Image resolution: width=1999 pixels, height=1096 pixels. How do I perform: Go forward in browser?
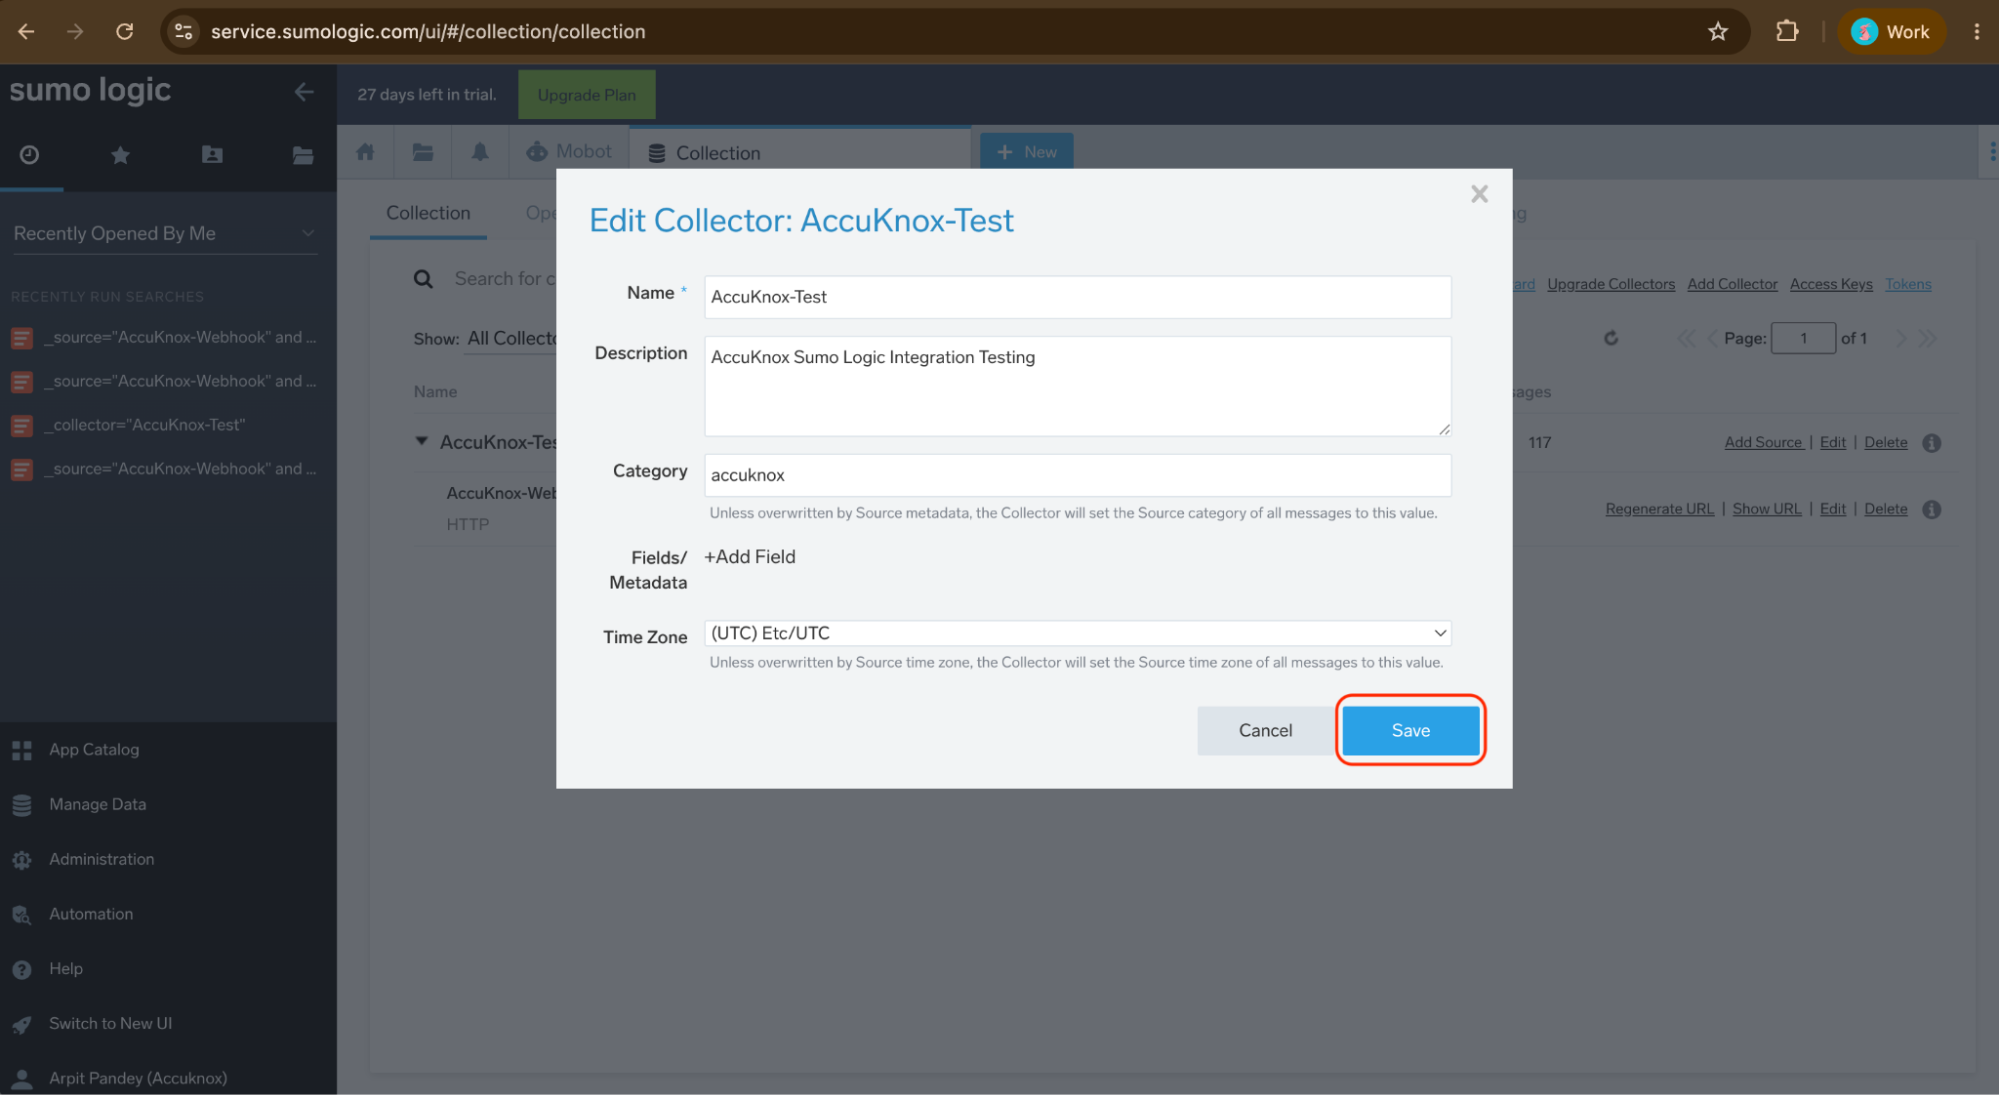(x=75, y=32)
